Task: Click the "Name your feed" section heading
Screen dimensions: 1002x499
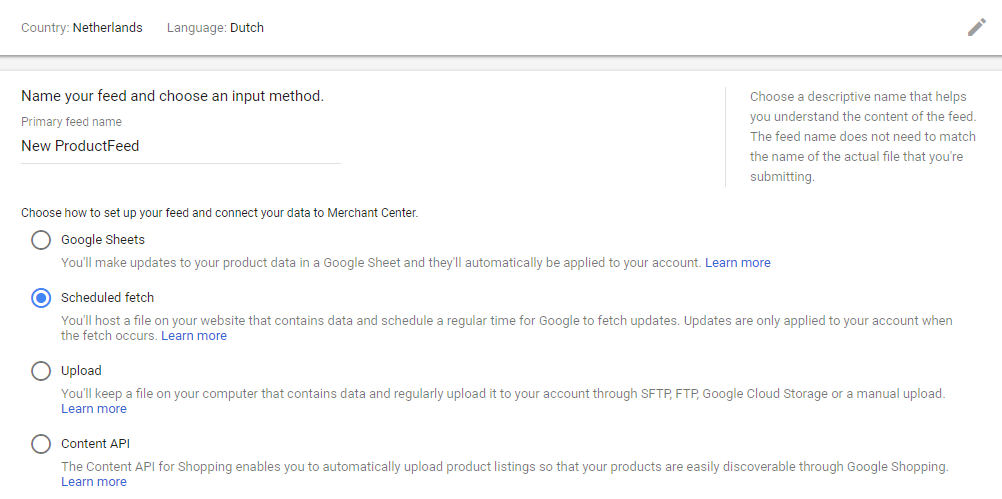Action: click(x=172, y=97)
